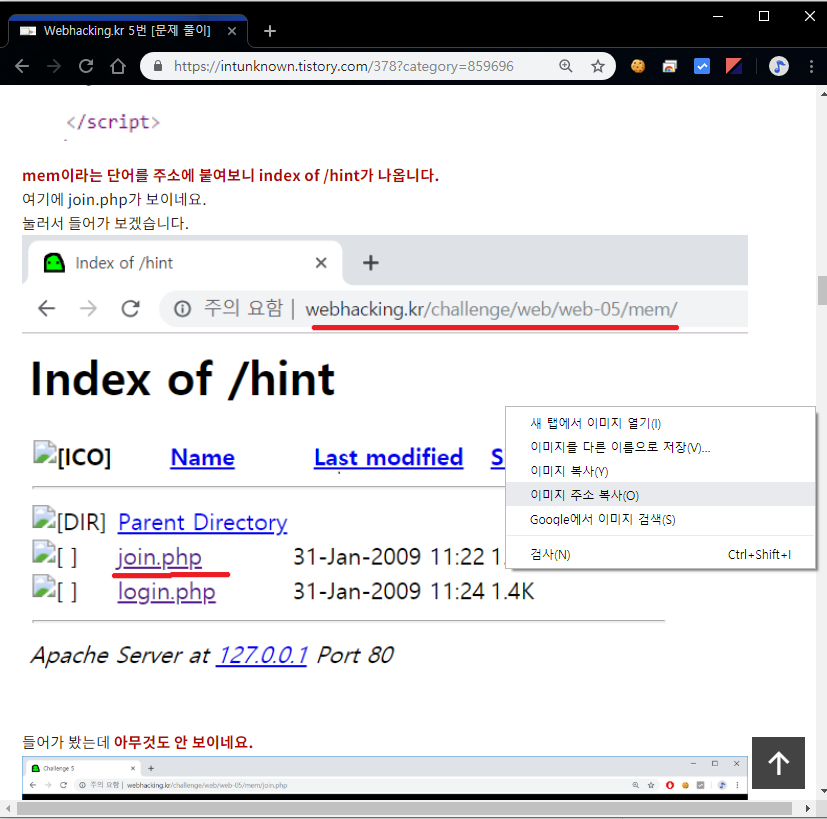Screen dimensions: 827x819
Task: Click the text 아무것도 안 보이네요.
Action: coord(184,743)
